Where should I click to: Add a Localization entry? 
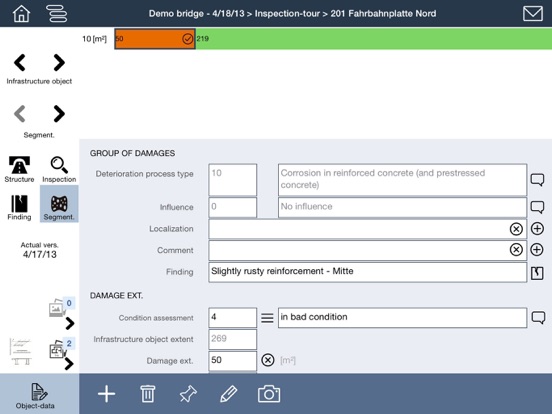click(537, 229)
